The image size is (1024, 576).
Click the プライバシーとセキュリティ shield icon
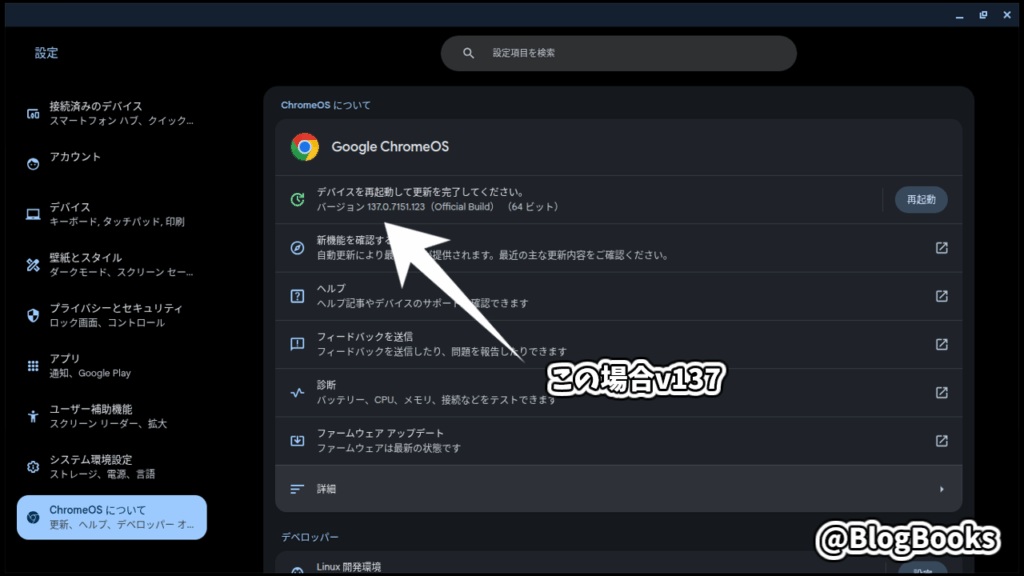(x=33, y=315)
